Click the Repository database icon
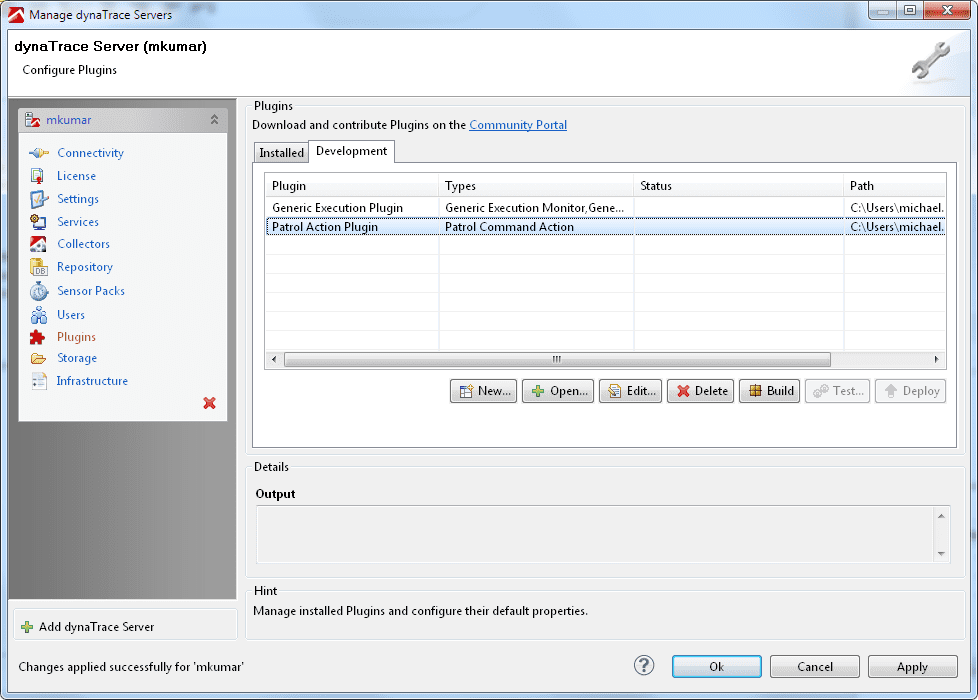The image size is (978, 700). [x=39, y=267]
